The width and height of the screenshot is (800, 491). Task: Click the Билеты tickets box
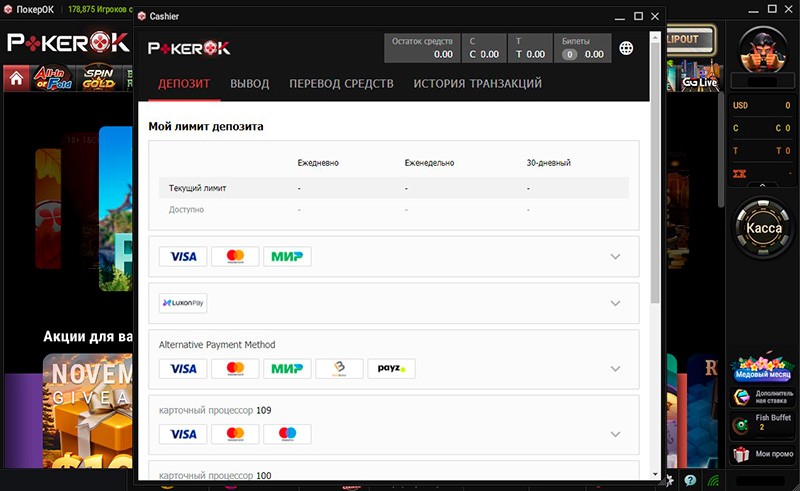point(583,48)
